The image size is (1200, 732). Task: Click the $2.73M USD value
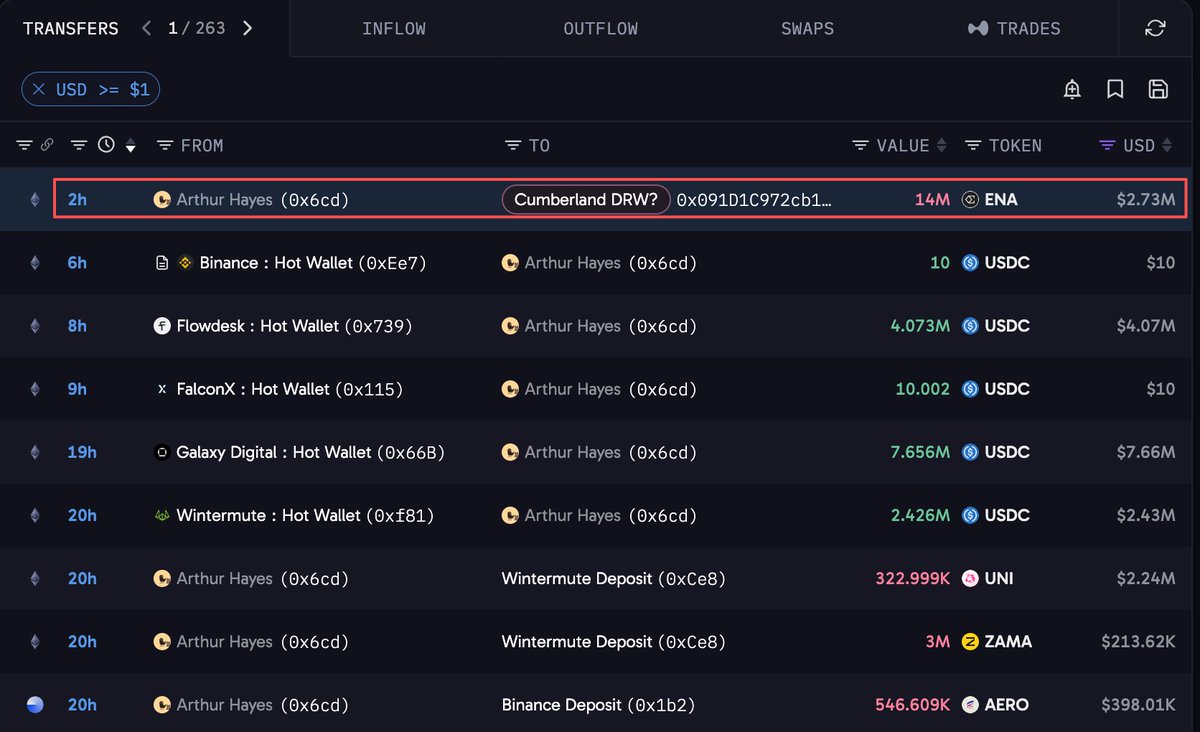coord(1145,200)
